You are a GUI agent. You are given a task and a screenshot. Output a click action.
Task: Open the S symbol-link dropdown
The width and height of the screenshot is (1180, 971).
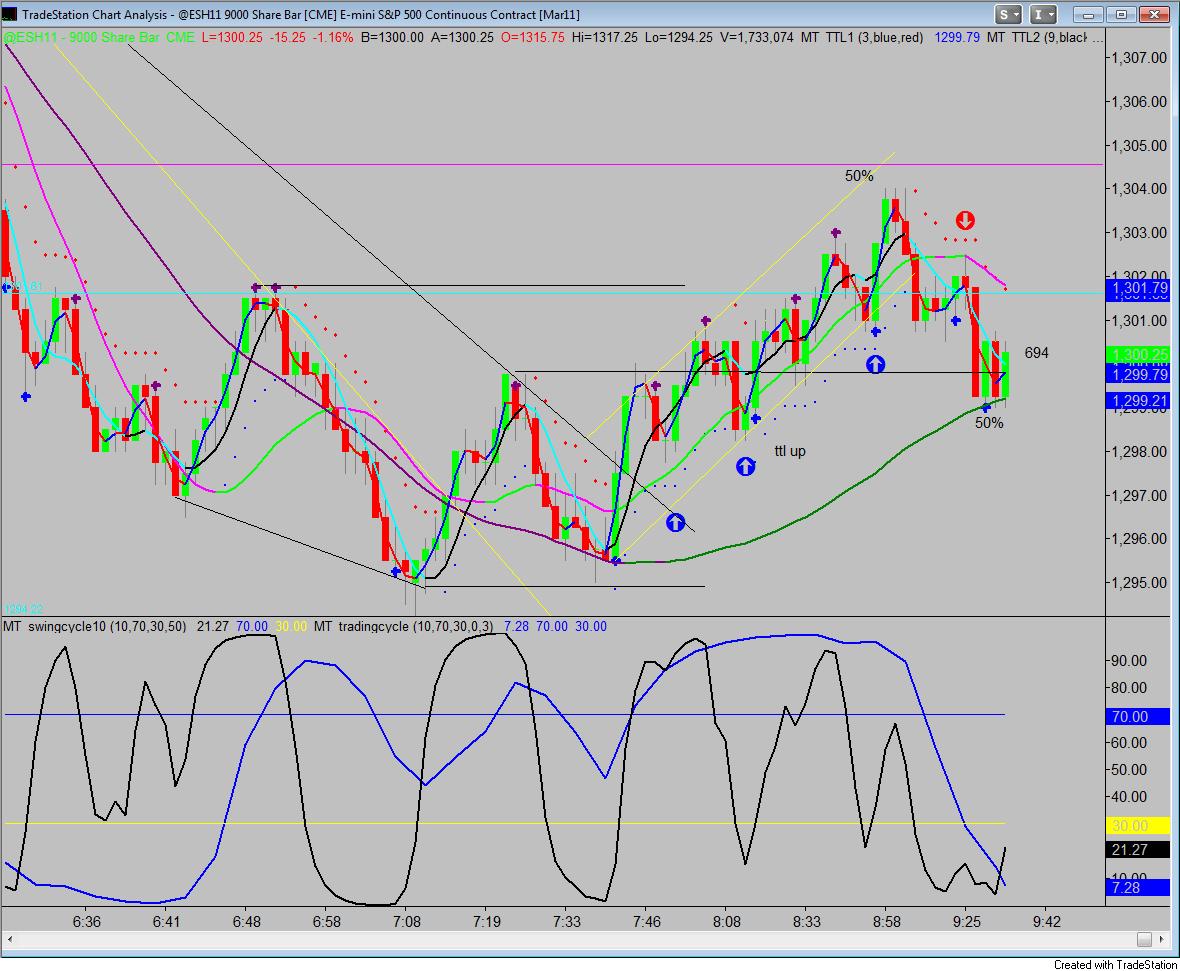pos(1008,14)
